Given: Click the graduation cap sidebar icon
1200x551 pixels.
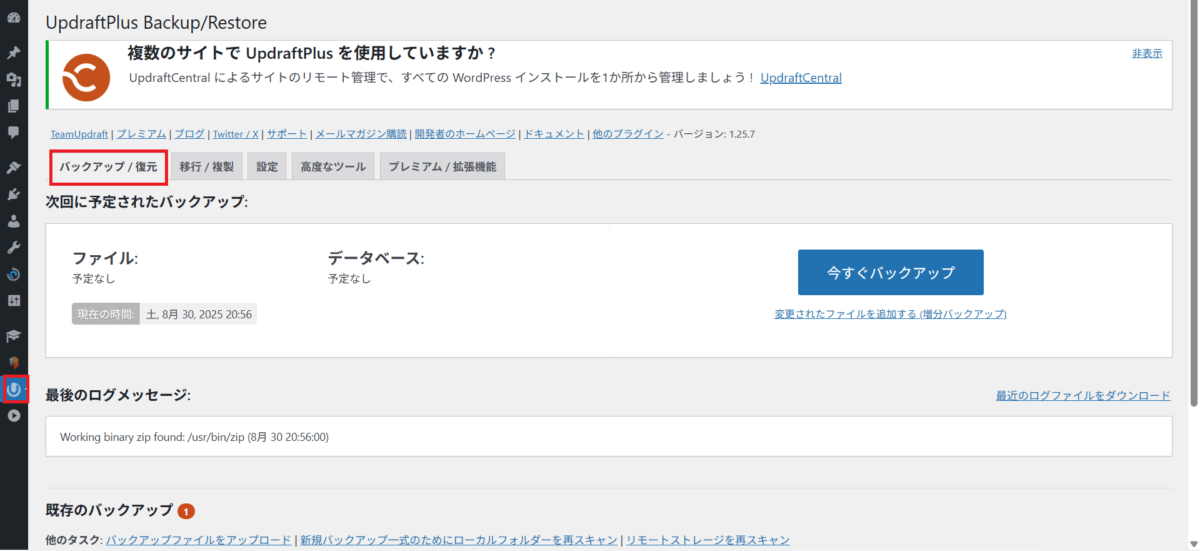Looking at the screenshot, I should click(x=14, y=336).
